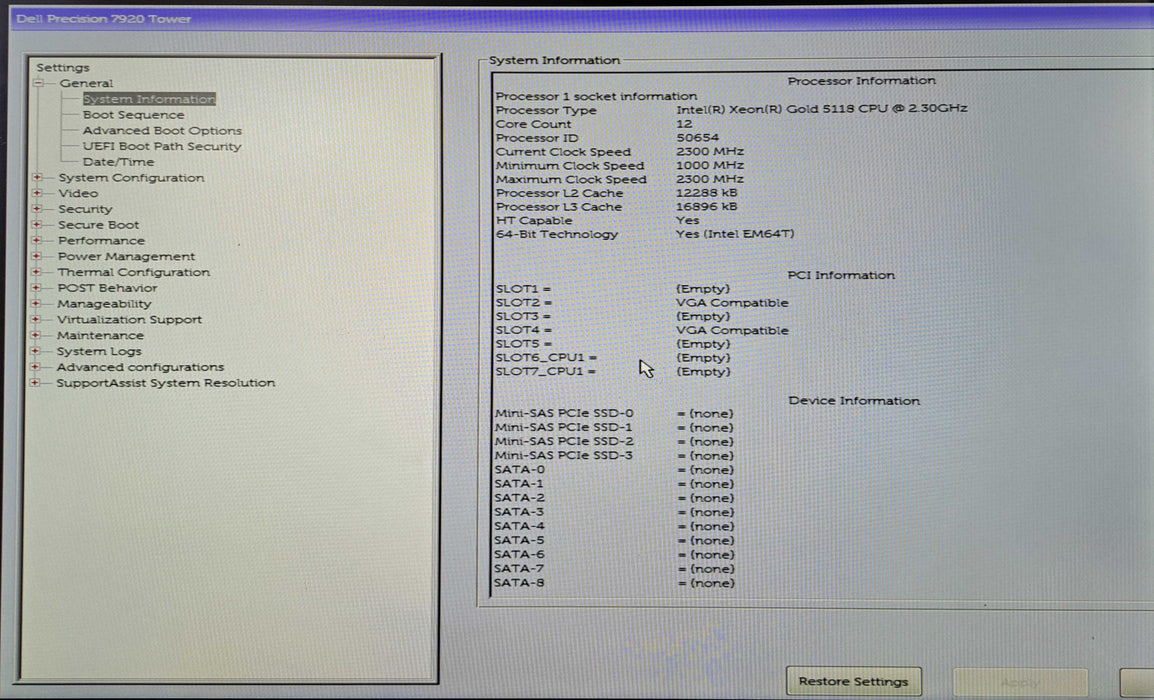The width and height of the screenshot is (1154, 700).
Task: Click the PCI Information heading
Action: tap(840, 275)
